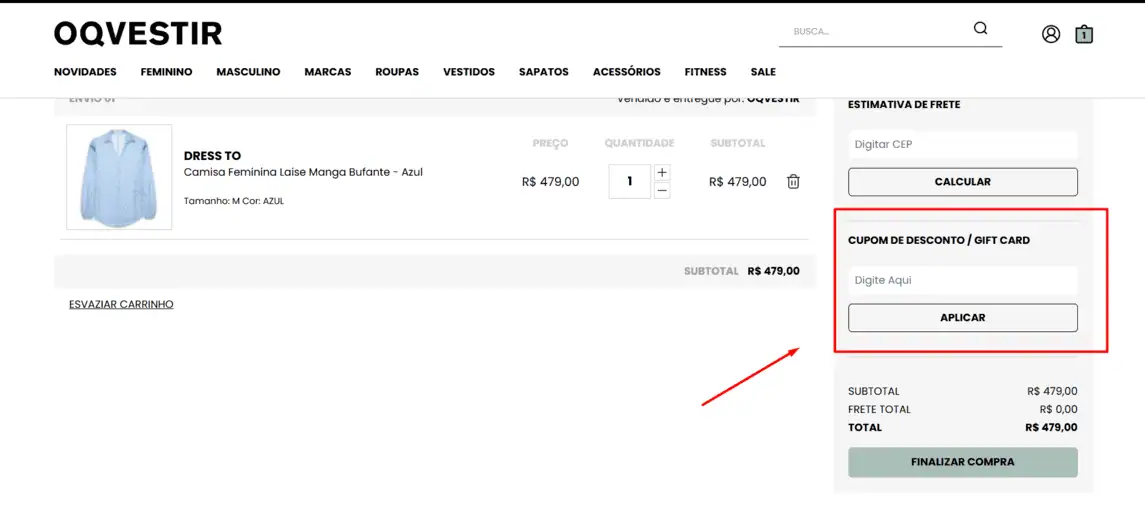Open the MARCAS menu
The width and height of the screenshot is (1145, 521).
click(328, 72)
